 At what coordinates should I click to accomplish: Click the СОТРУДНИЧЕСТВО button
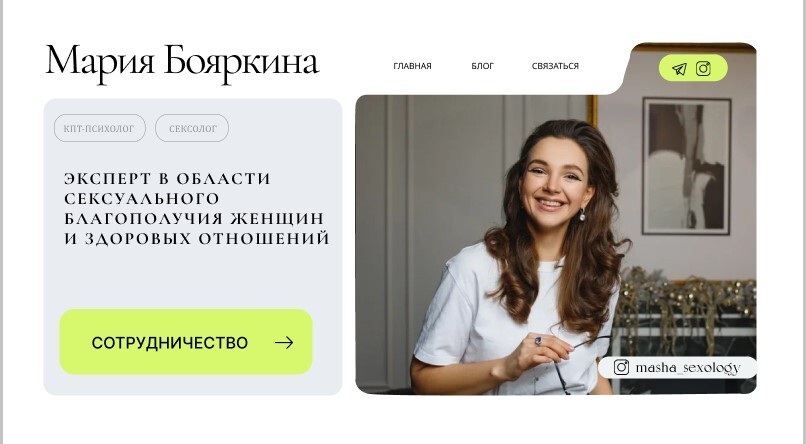pos(186,342)
